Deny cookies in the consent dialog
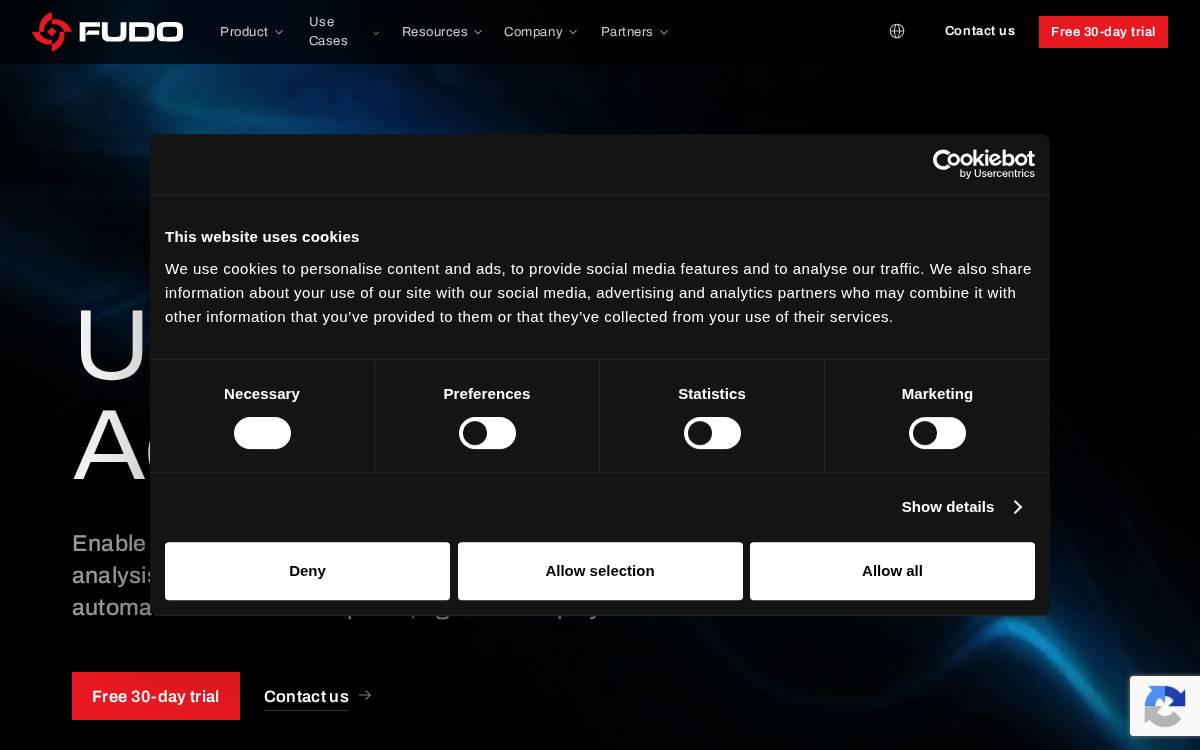The image size is (1200, 750). (x=307, y=571)
